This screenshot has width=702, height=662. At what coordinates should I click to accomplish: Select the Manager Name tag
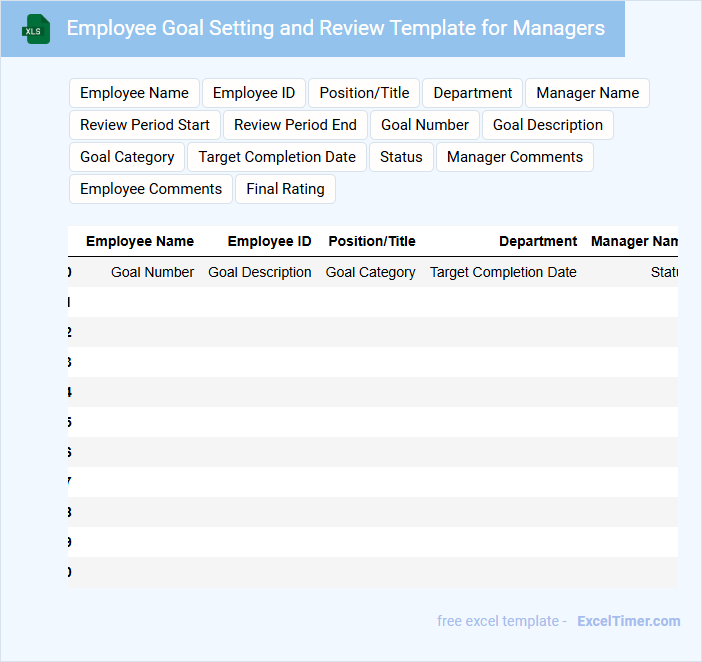pos(587,93)
